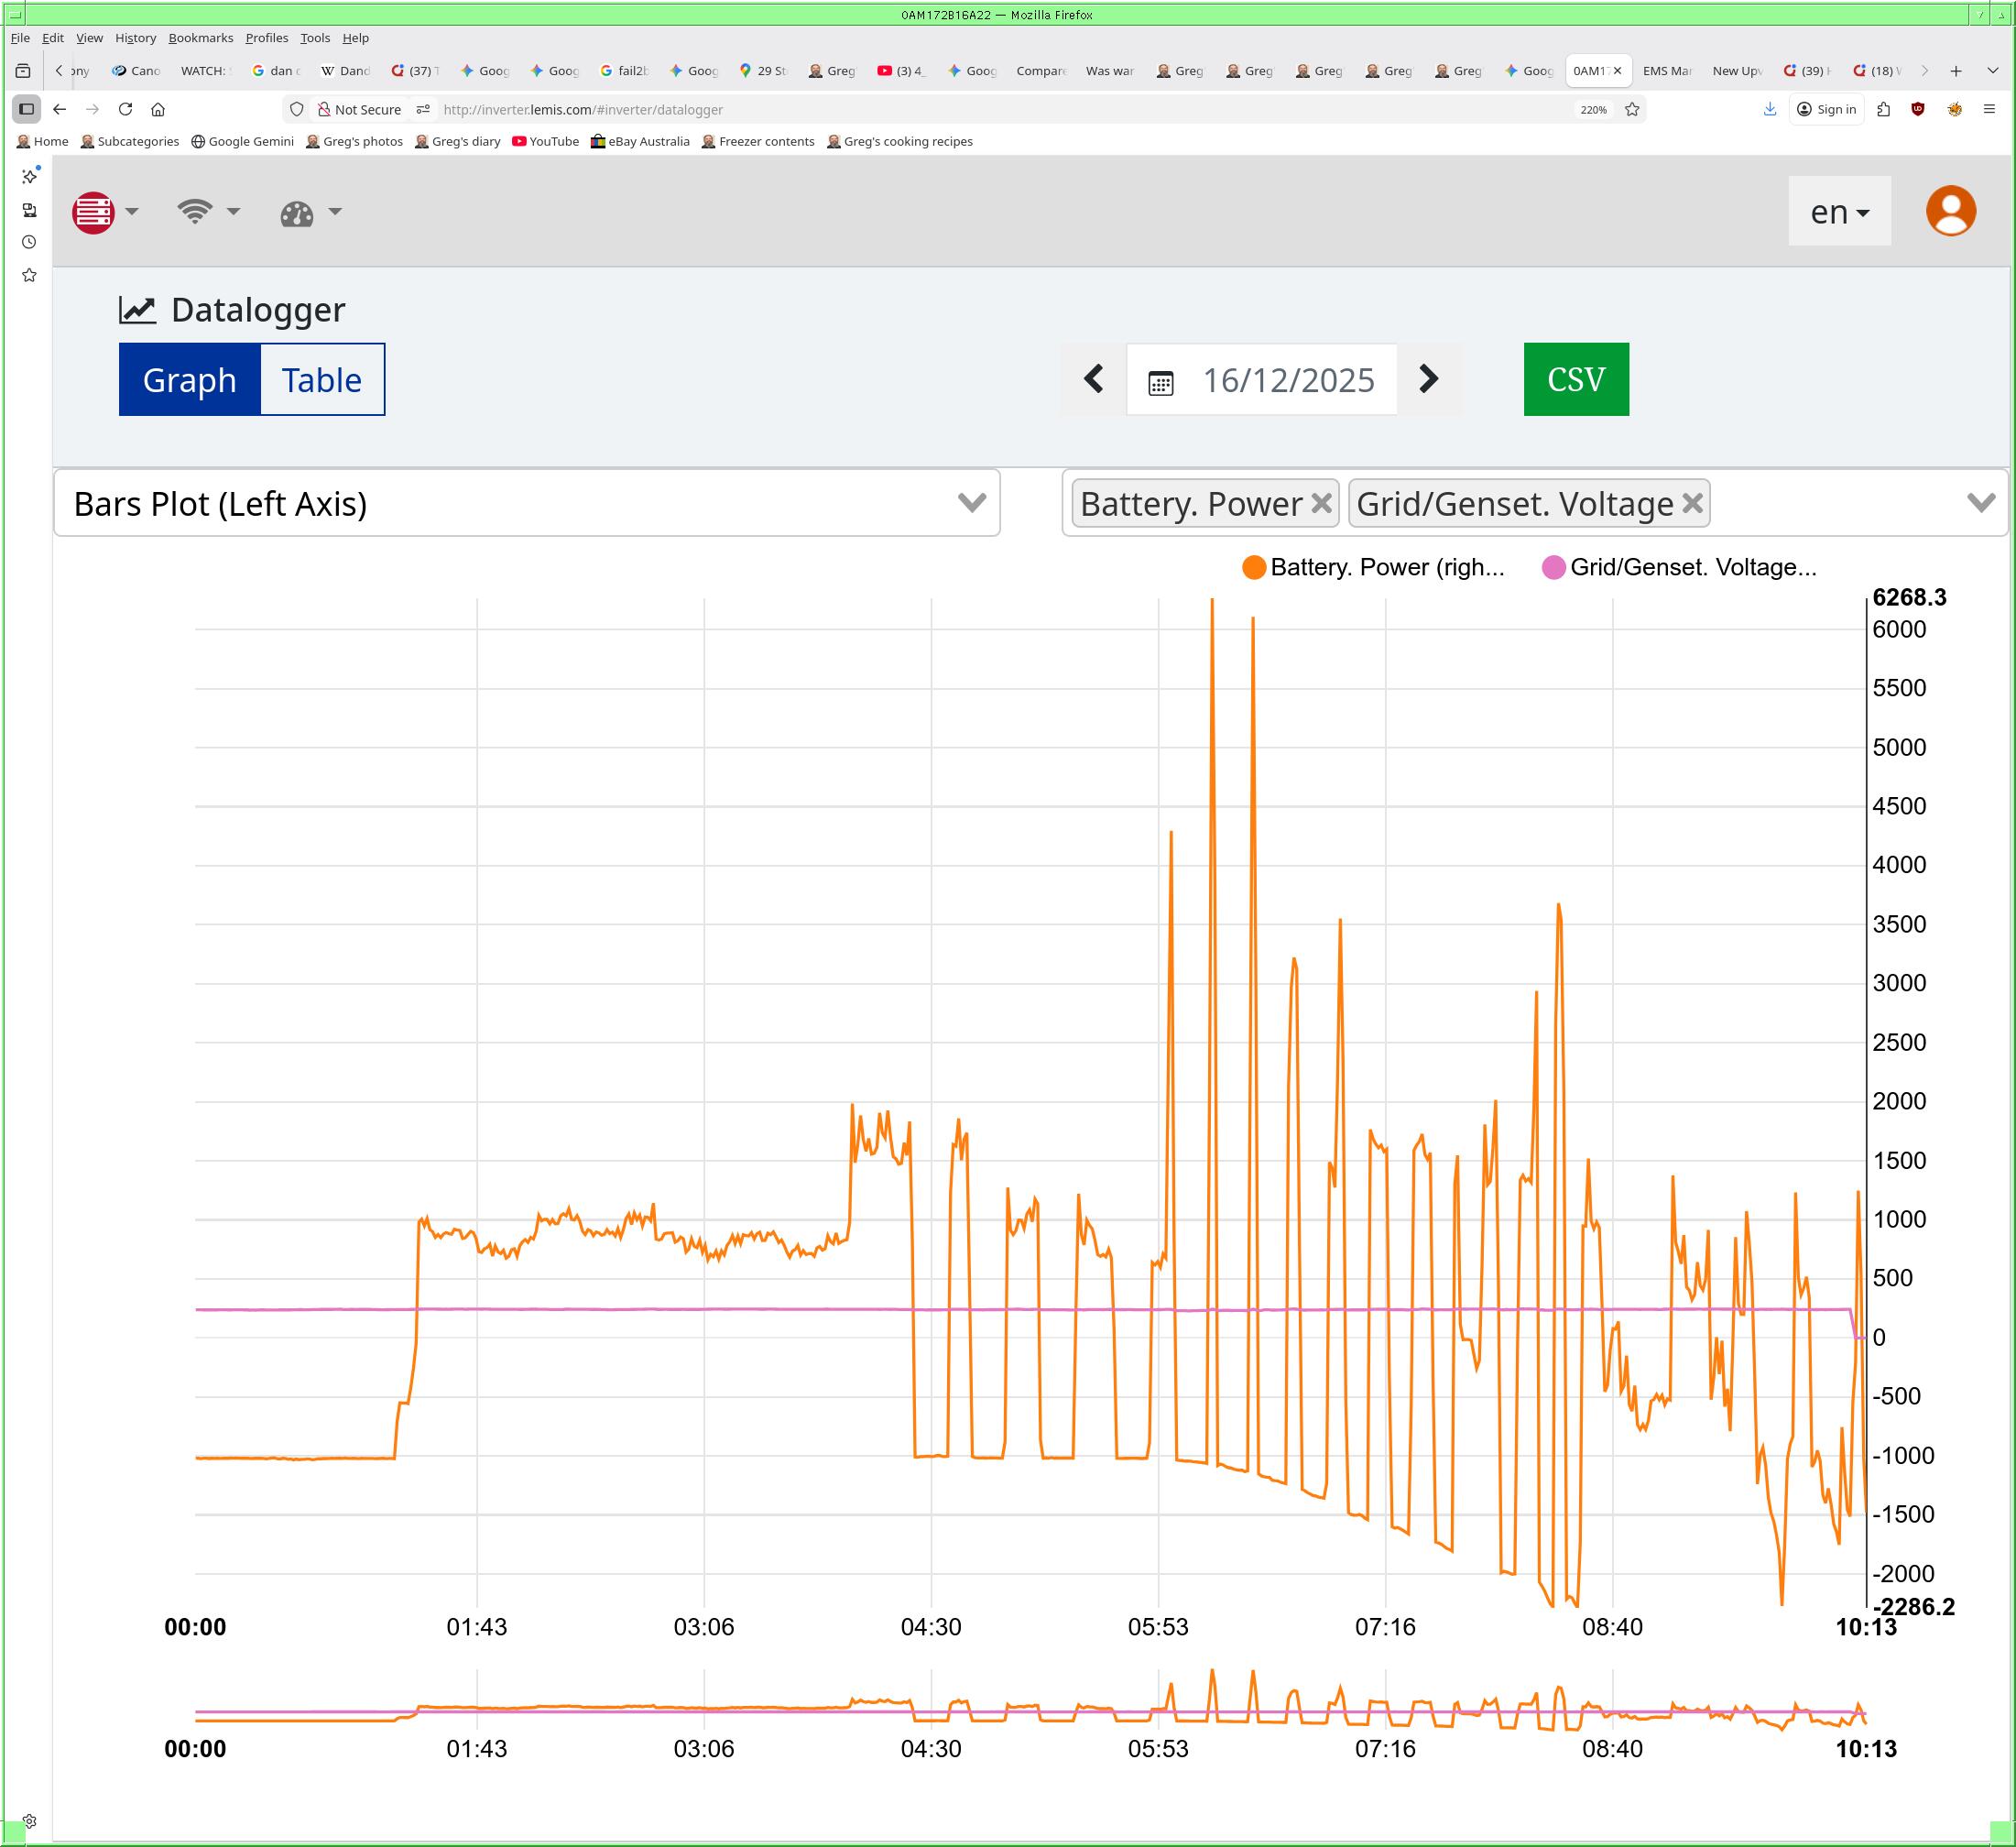The image size is (2016, 1847).
Task: Open the dashboard gauge menu icon
Action: coord(297,213)
